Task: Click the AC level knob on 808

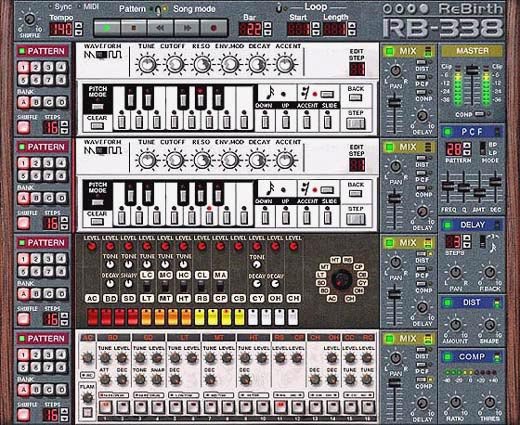Action: (92, 247)
